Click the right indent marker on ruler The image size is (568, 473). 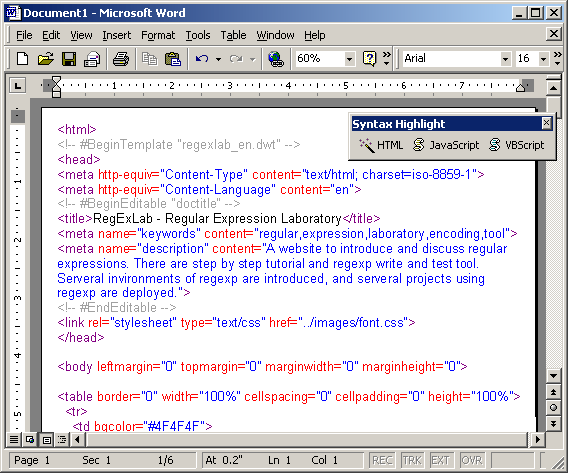(521, 88)
